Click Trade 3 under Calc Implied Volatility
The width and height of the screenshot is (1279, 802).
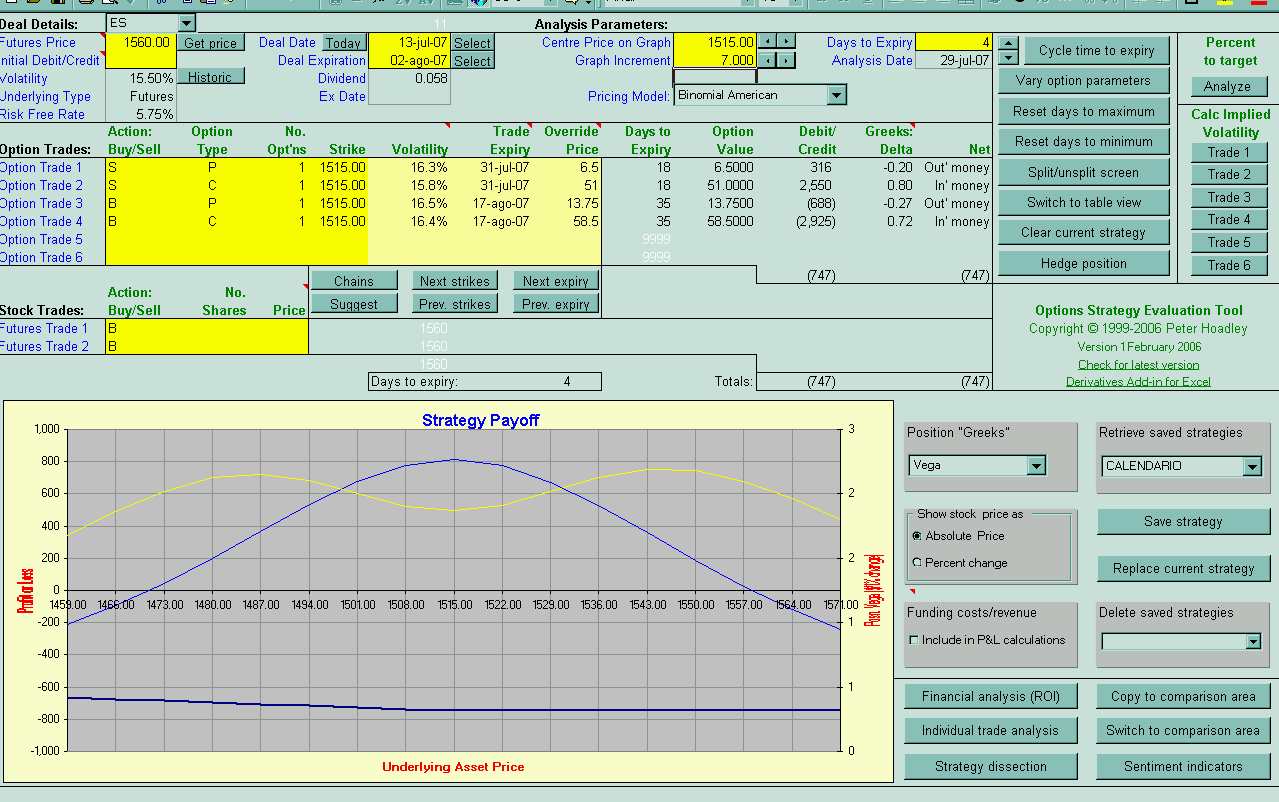coord(1228,197)
